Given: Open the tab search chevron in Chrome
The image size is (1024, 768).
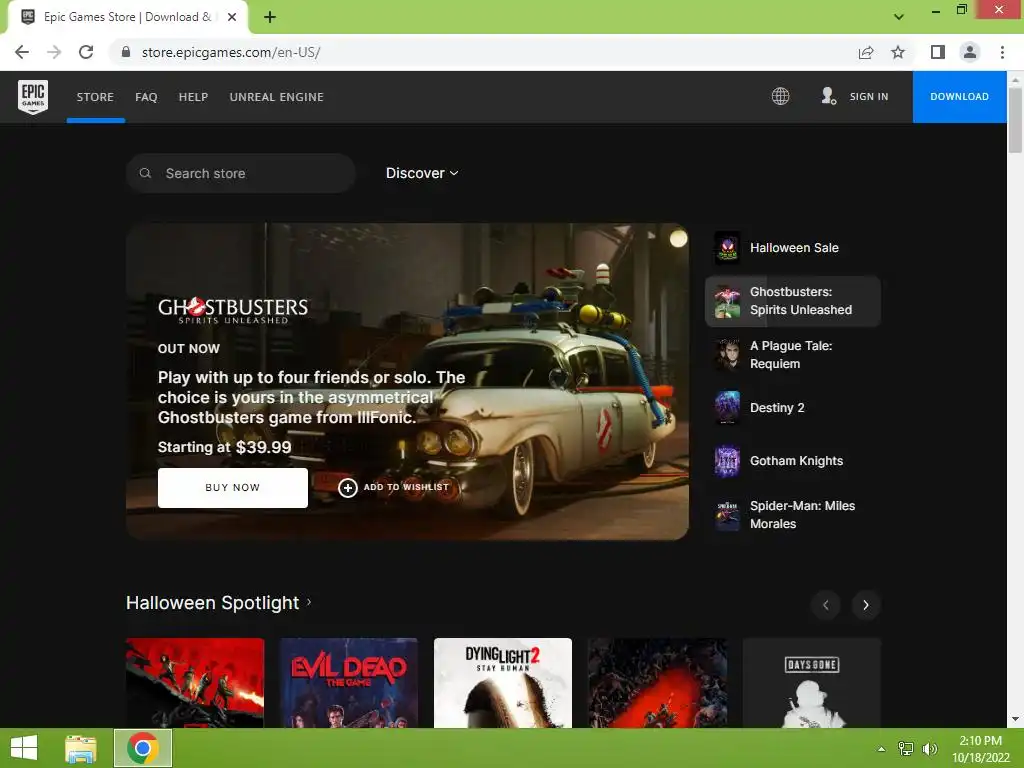Looking at the screenshot, I should coord(899,17).
